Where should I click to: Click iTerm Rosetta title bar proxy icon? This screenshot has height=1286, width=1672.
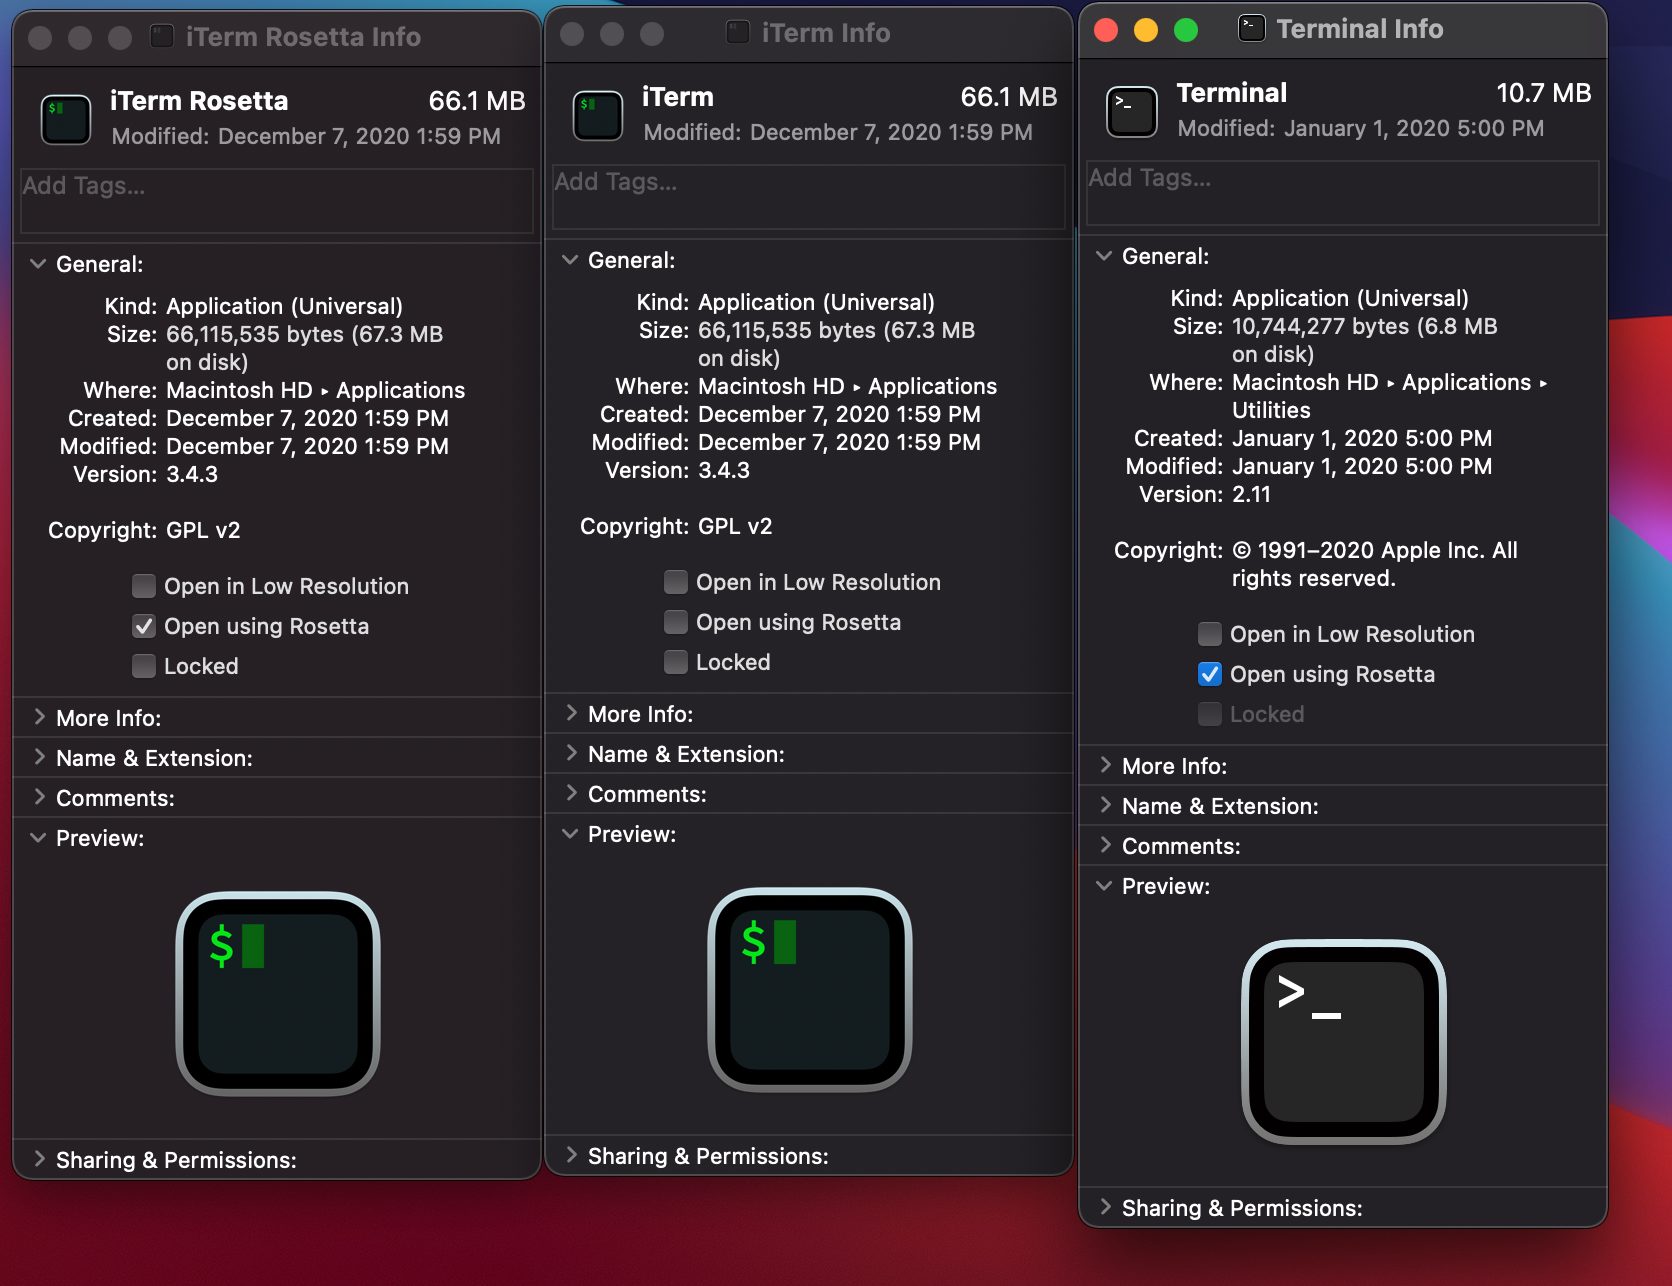[x=162, y=37]
